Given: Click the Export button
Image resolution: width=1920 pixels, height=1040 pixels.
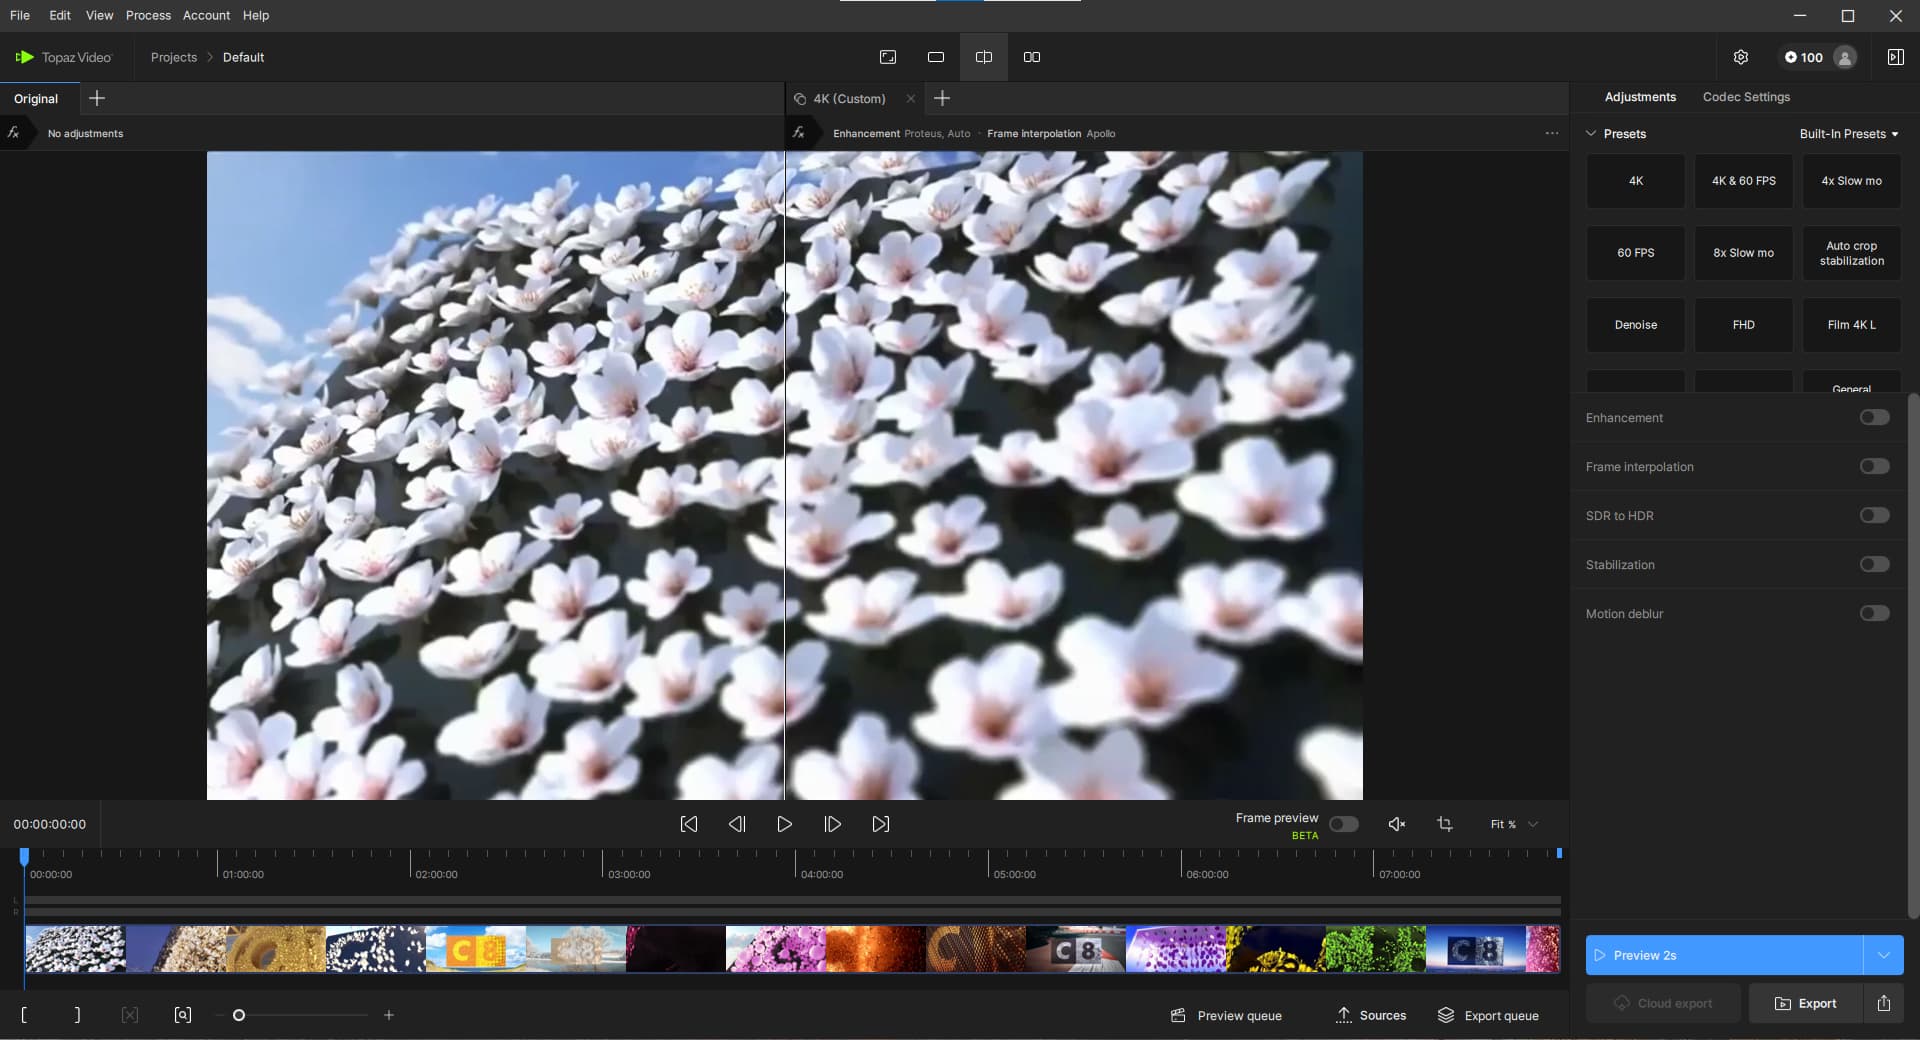Looking at the screenshot, I should click(1805, 1003).
